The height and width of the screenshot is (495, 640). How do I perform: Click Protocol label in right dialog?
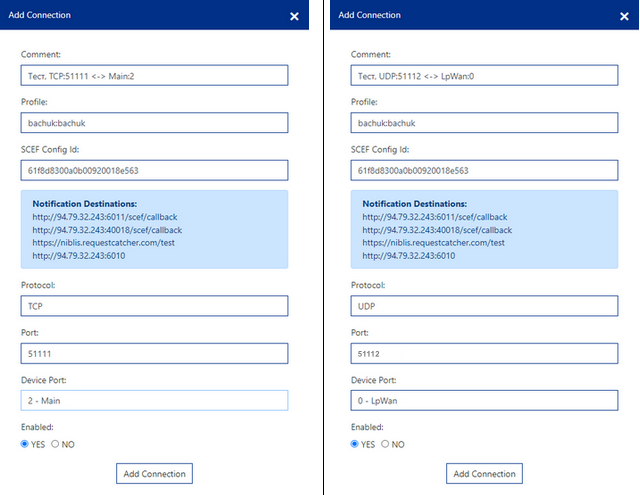pyautogui.click(x=368, y=285)
